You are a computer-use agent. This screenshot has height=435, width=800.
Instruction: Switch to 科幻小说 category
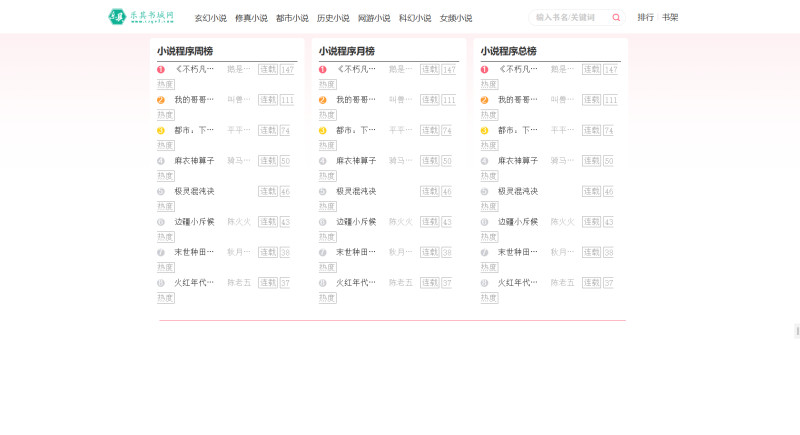click(x=415, y=18)
